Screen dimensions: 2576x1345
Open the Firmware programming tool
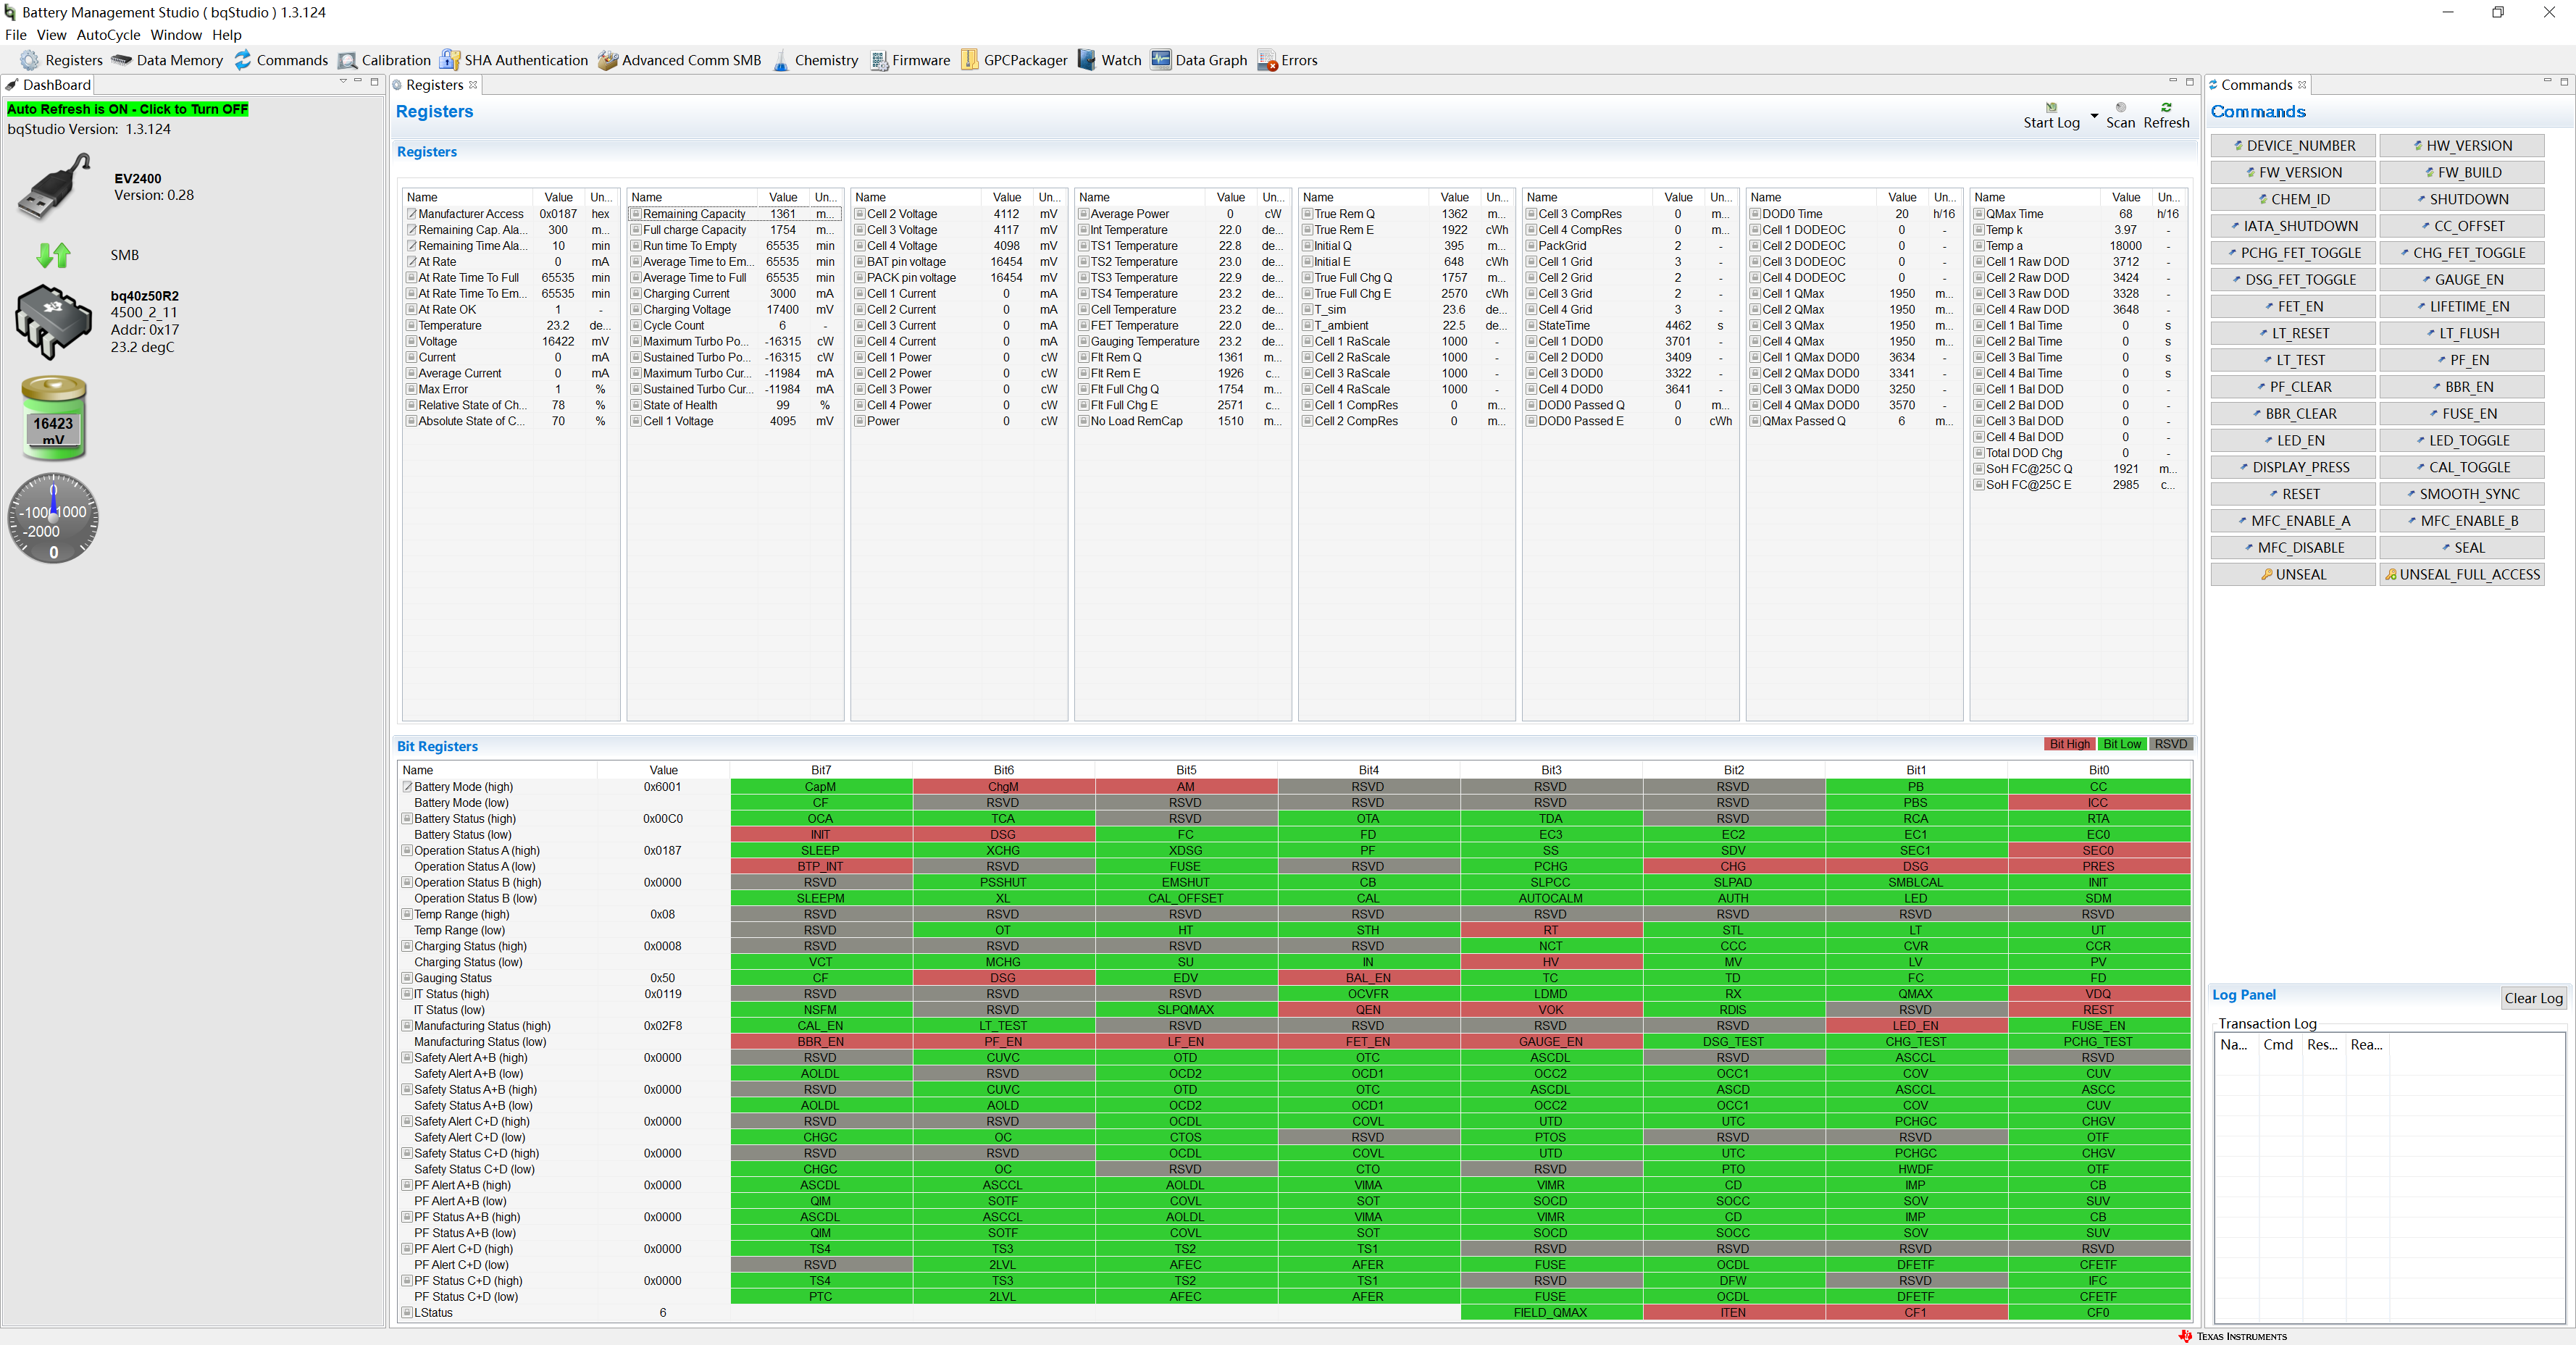coord(910,60)
